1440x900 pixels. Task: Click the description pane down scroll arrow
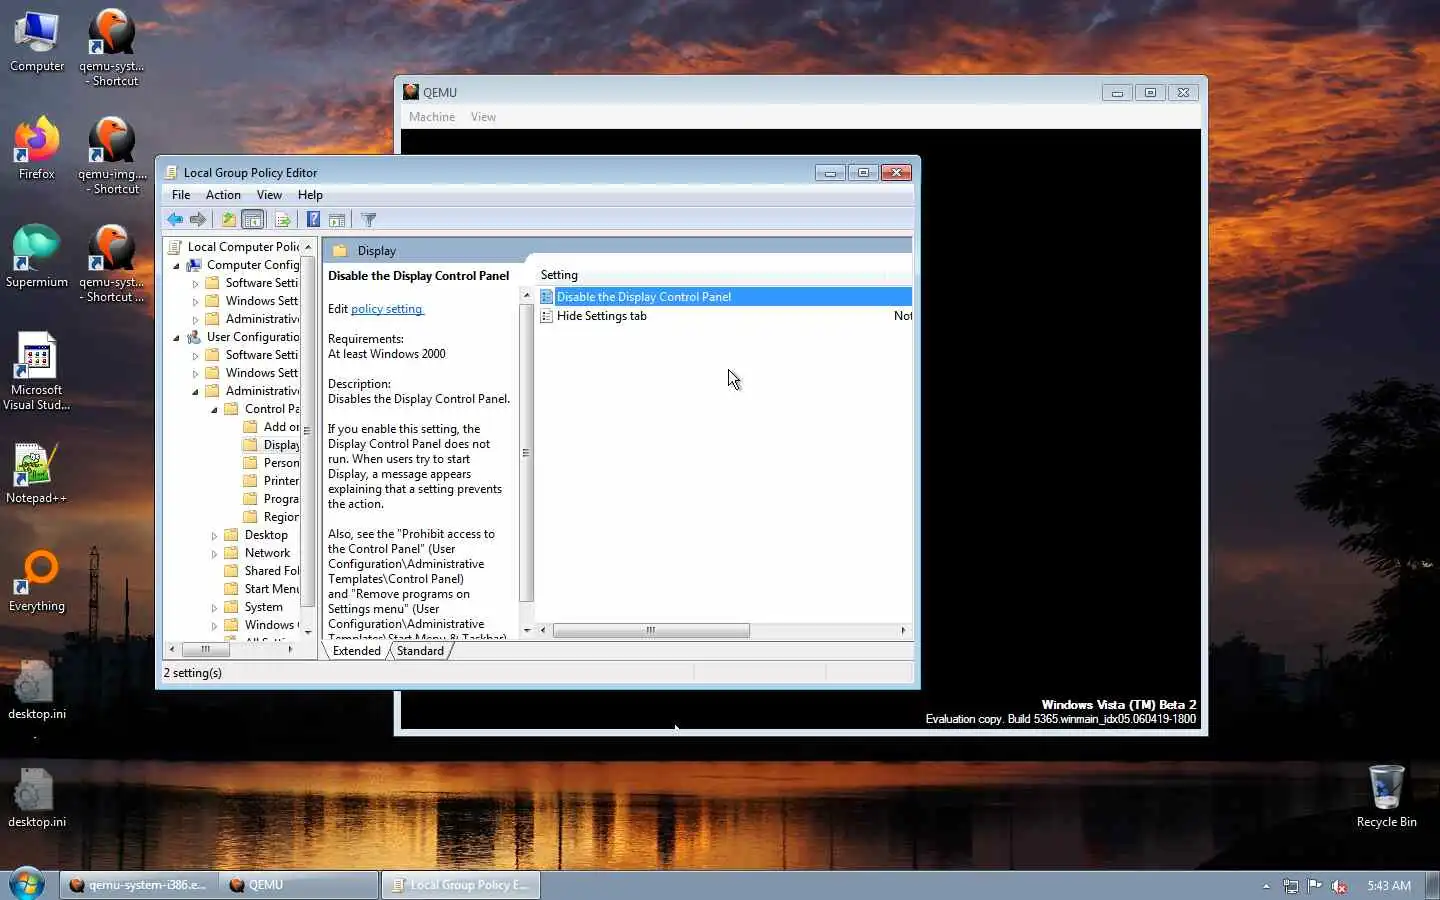526,631
